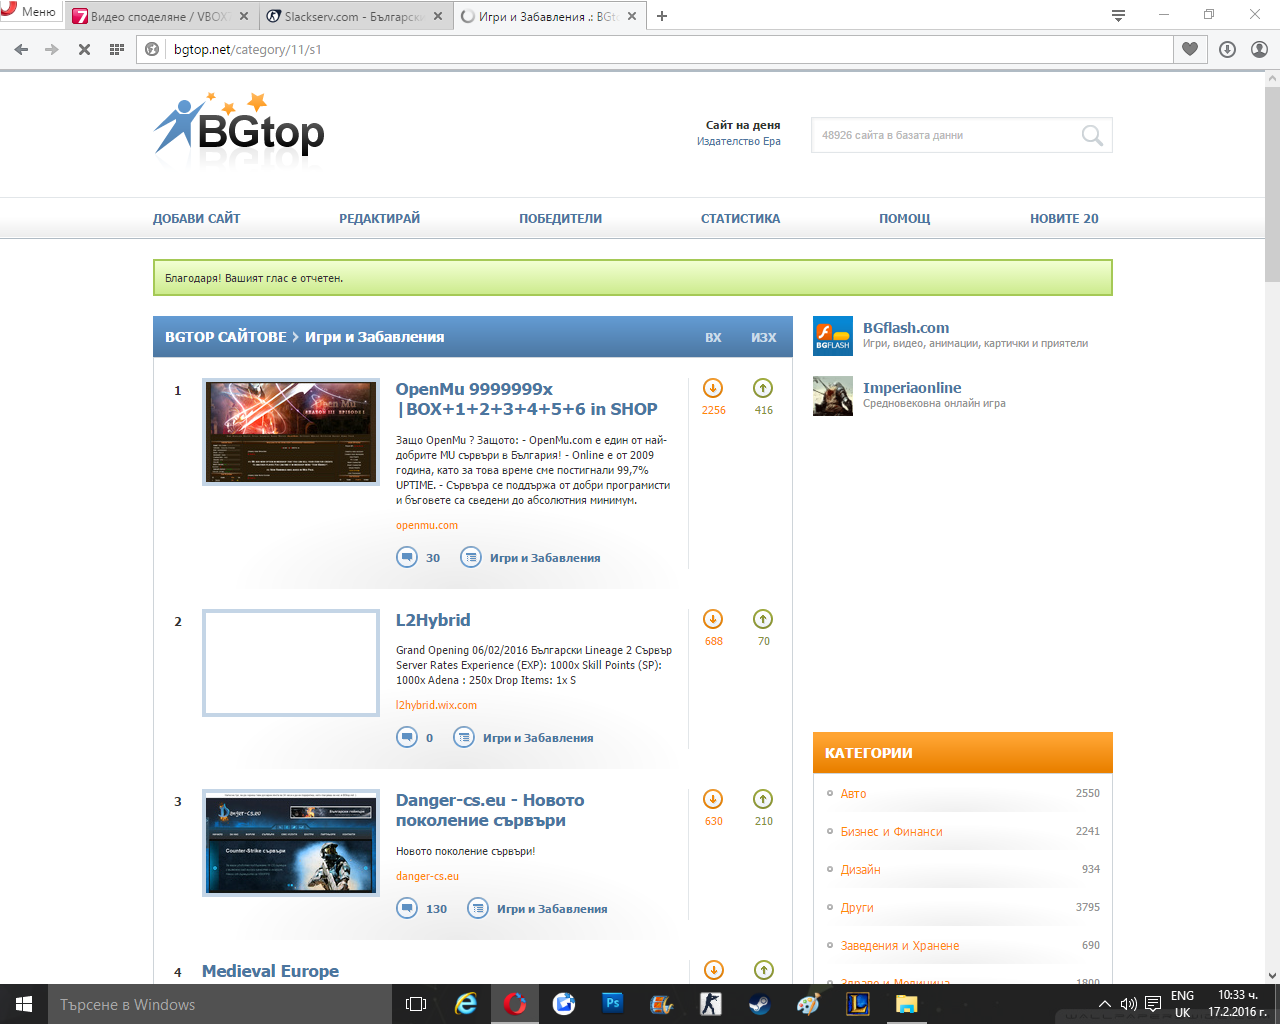The height and width of the screenshot is (1024, 1280).
Task: Open File Explorer from the taskbar
Action: [906, 1004]
